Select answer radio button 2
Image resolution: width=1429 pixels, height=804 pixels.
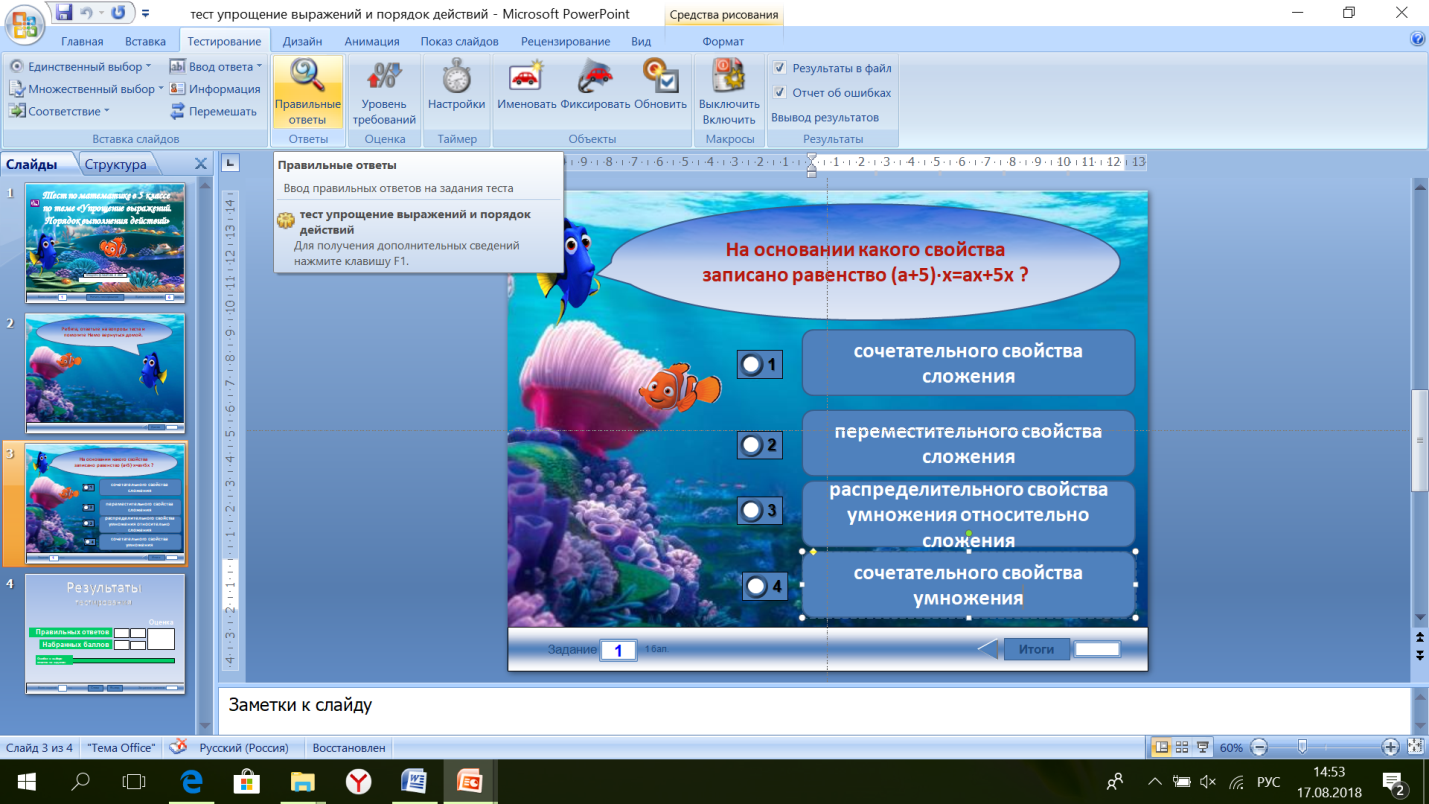(x=751, y=445)
